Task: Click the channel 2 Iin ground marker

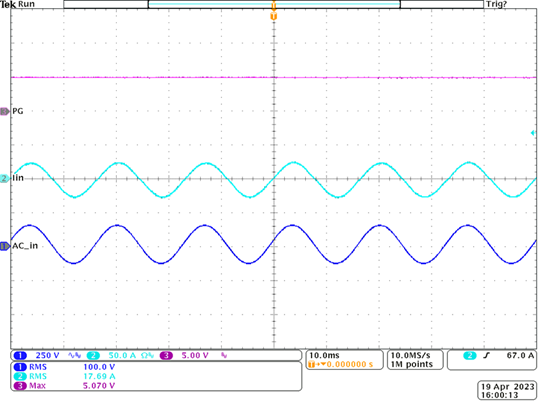Action: click(4, 178)
